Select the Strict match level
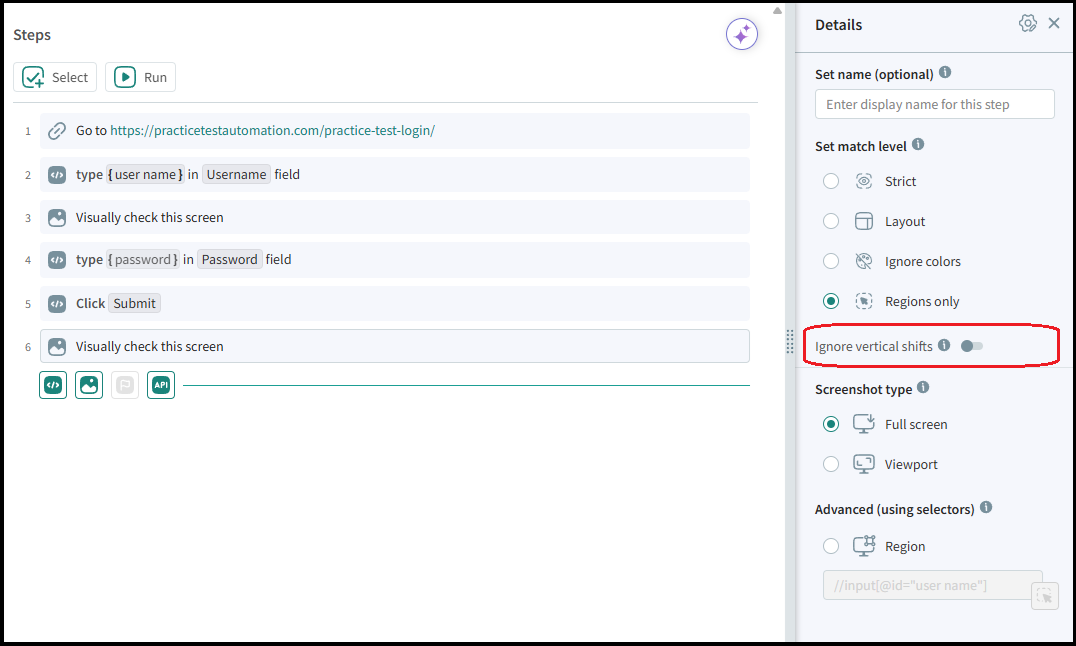 831,181
